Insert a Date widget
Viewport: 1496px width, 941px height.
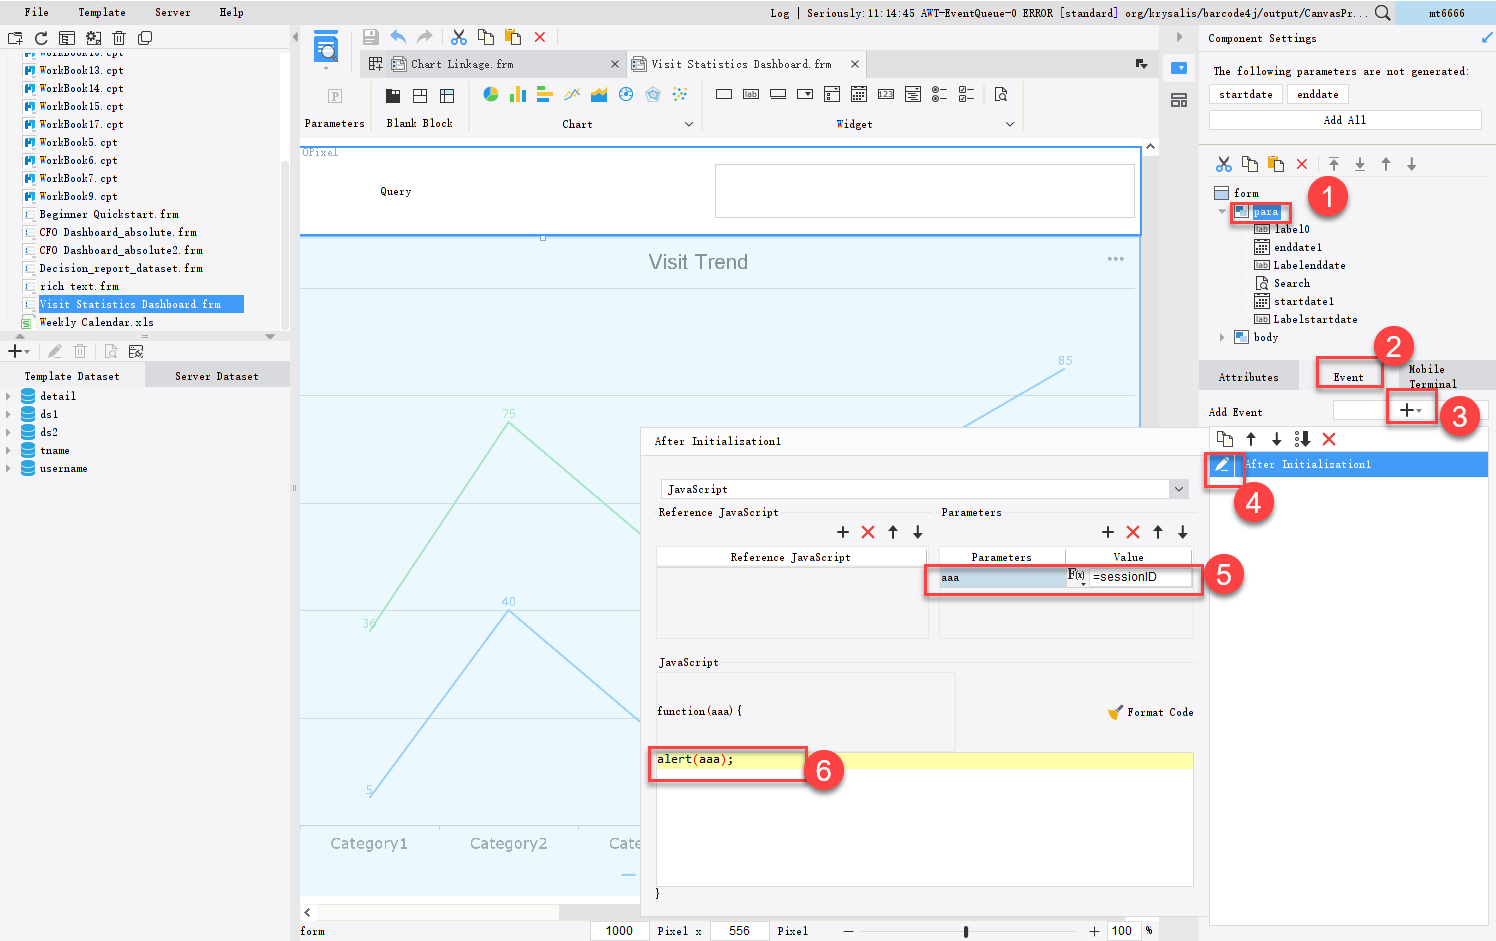tap(860, 93)
